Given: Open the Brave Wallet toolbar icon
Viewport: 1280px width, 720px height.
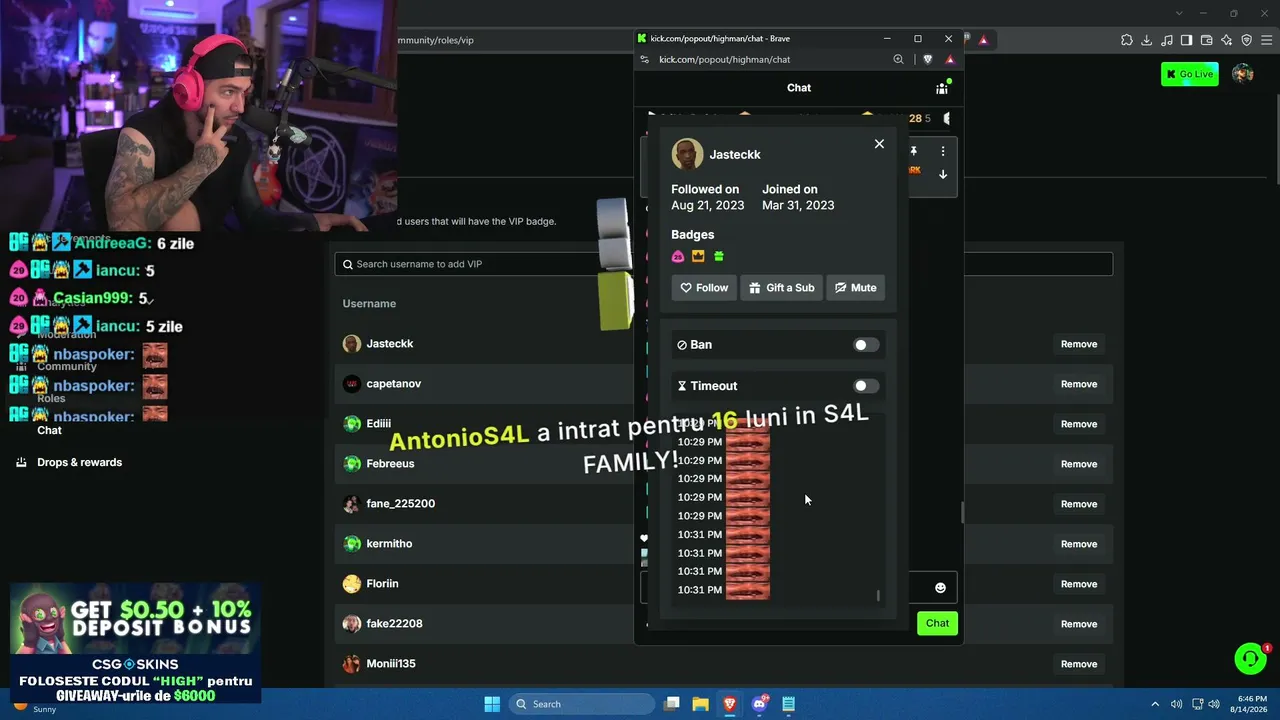Looking at the screenshot, I should click(x=1207, y=40).
